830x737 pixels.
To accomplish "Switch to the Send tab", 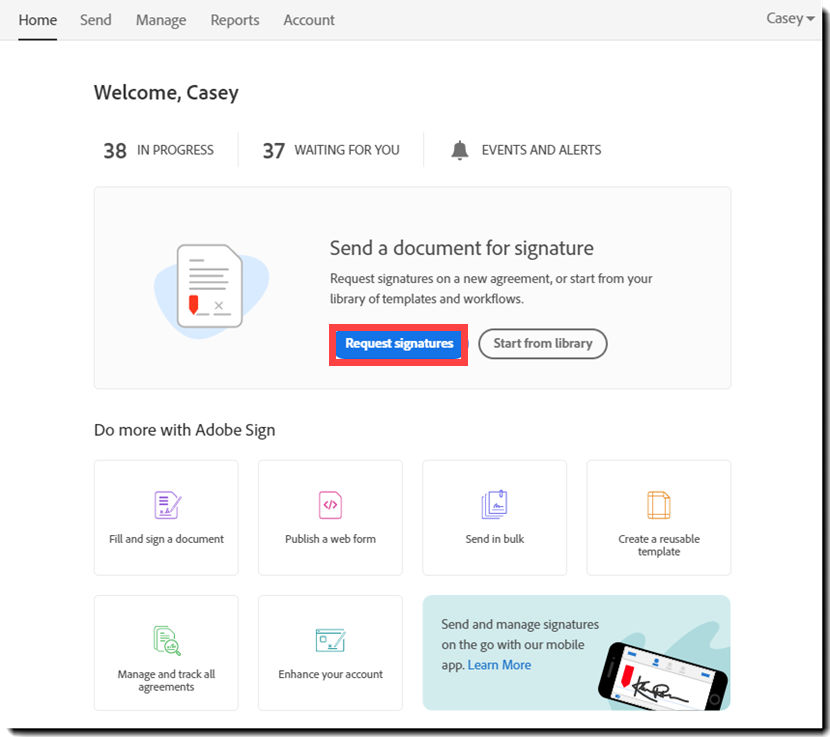I will pyautogui.click(x=95, y=20).
